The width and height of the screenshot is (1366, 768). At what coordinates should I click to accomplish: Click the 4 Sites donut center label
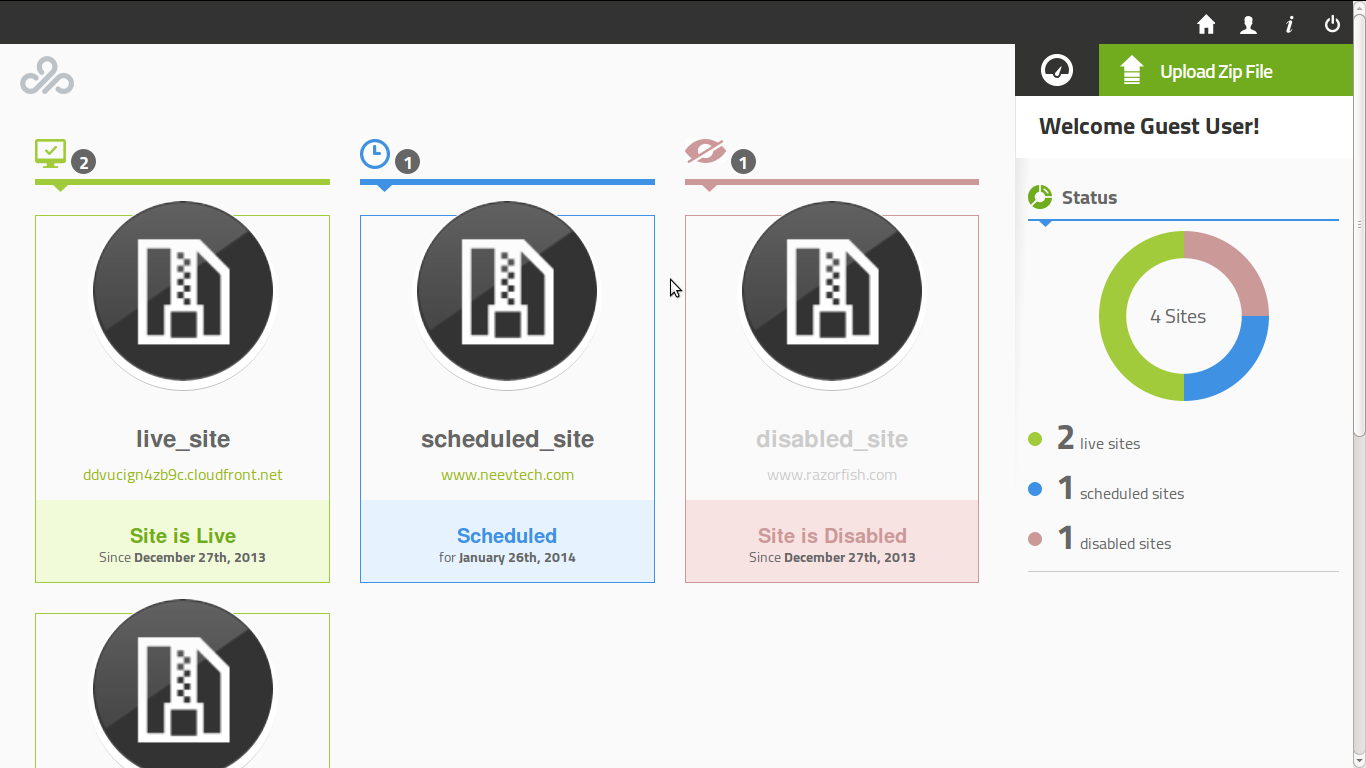pos(1178,316)
